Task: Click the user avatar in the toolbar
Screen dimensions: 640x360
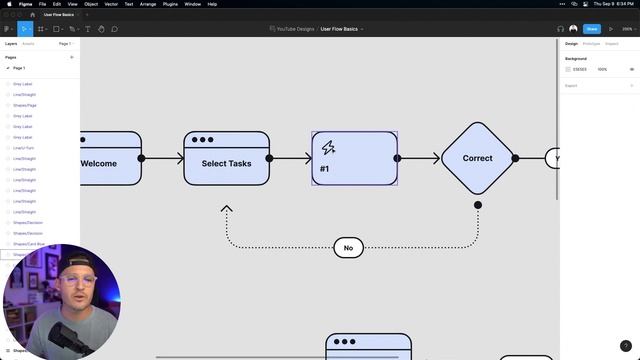Action: [573, 29]
